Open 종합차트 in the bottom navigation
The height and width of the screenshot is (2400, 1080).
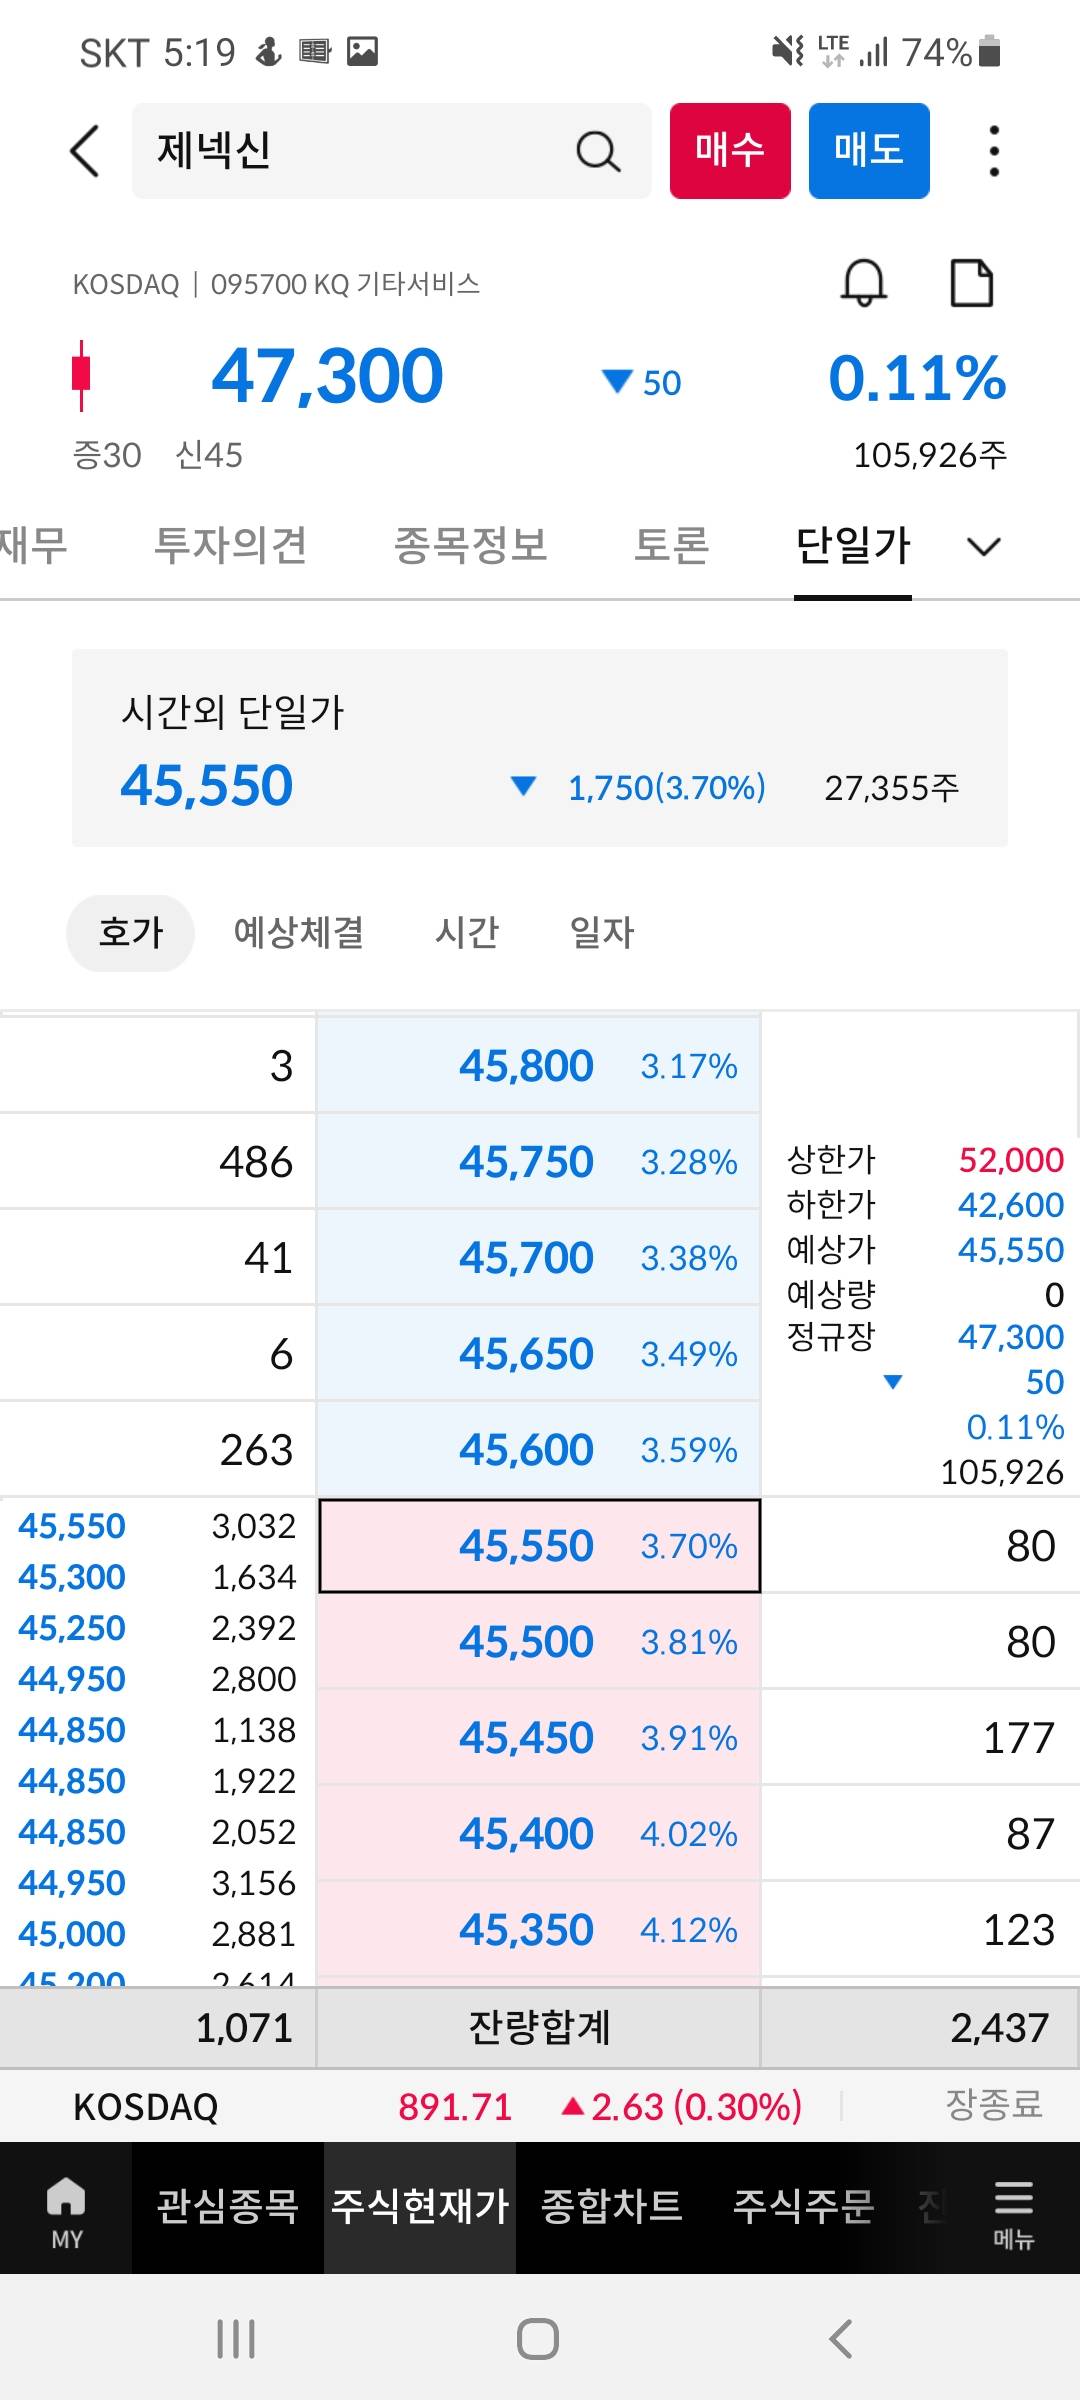(612, 2207)
